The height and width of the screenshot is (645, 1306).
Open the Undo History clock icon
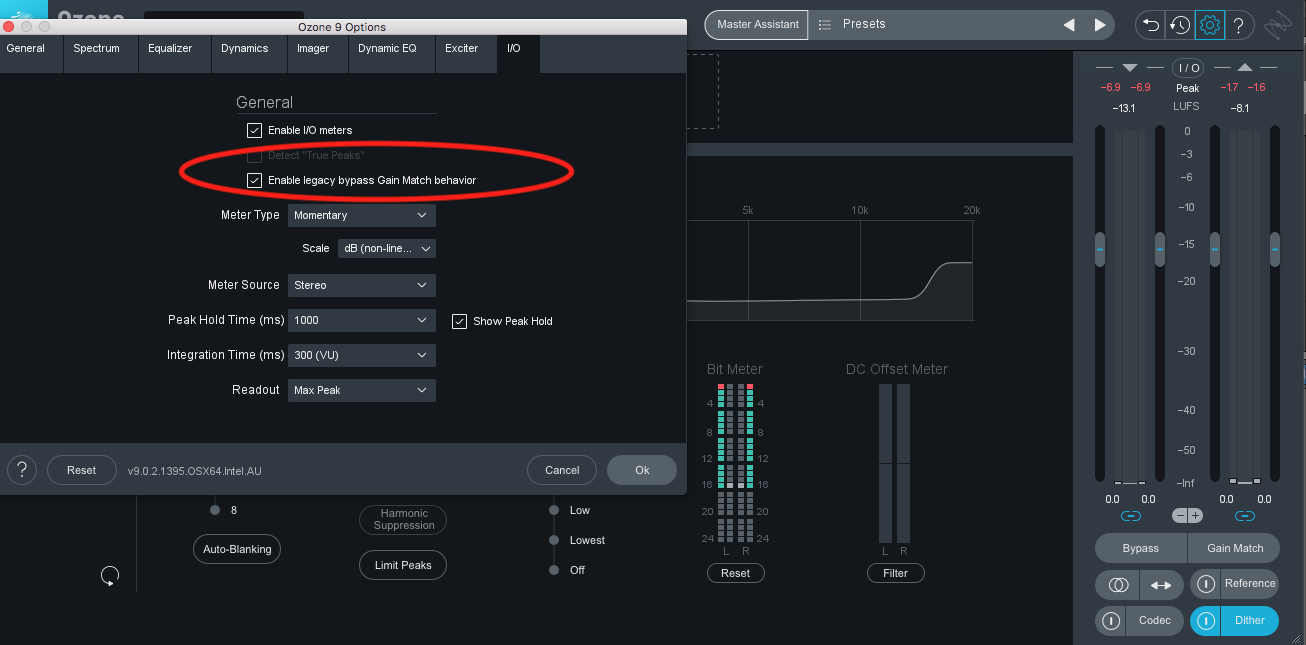pos(1180,25)
